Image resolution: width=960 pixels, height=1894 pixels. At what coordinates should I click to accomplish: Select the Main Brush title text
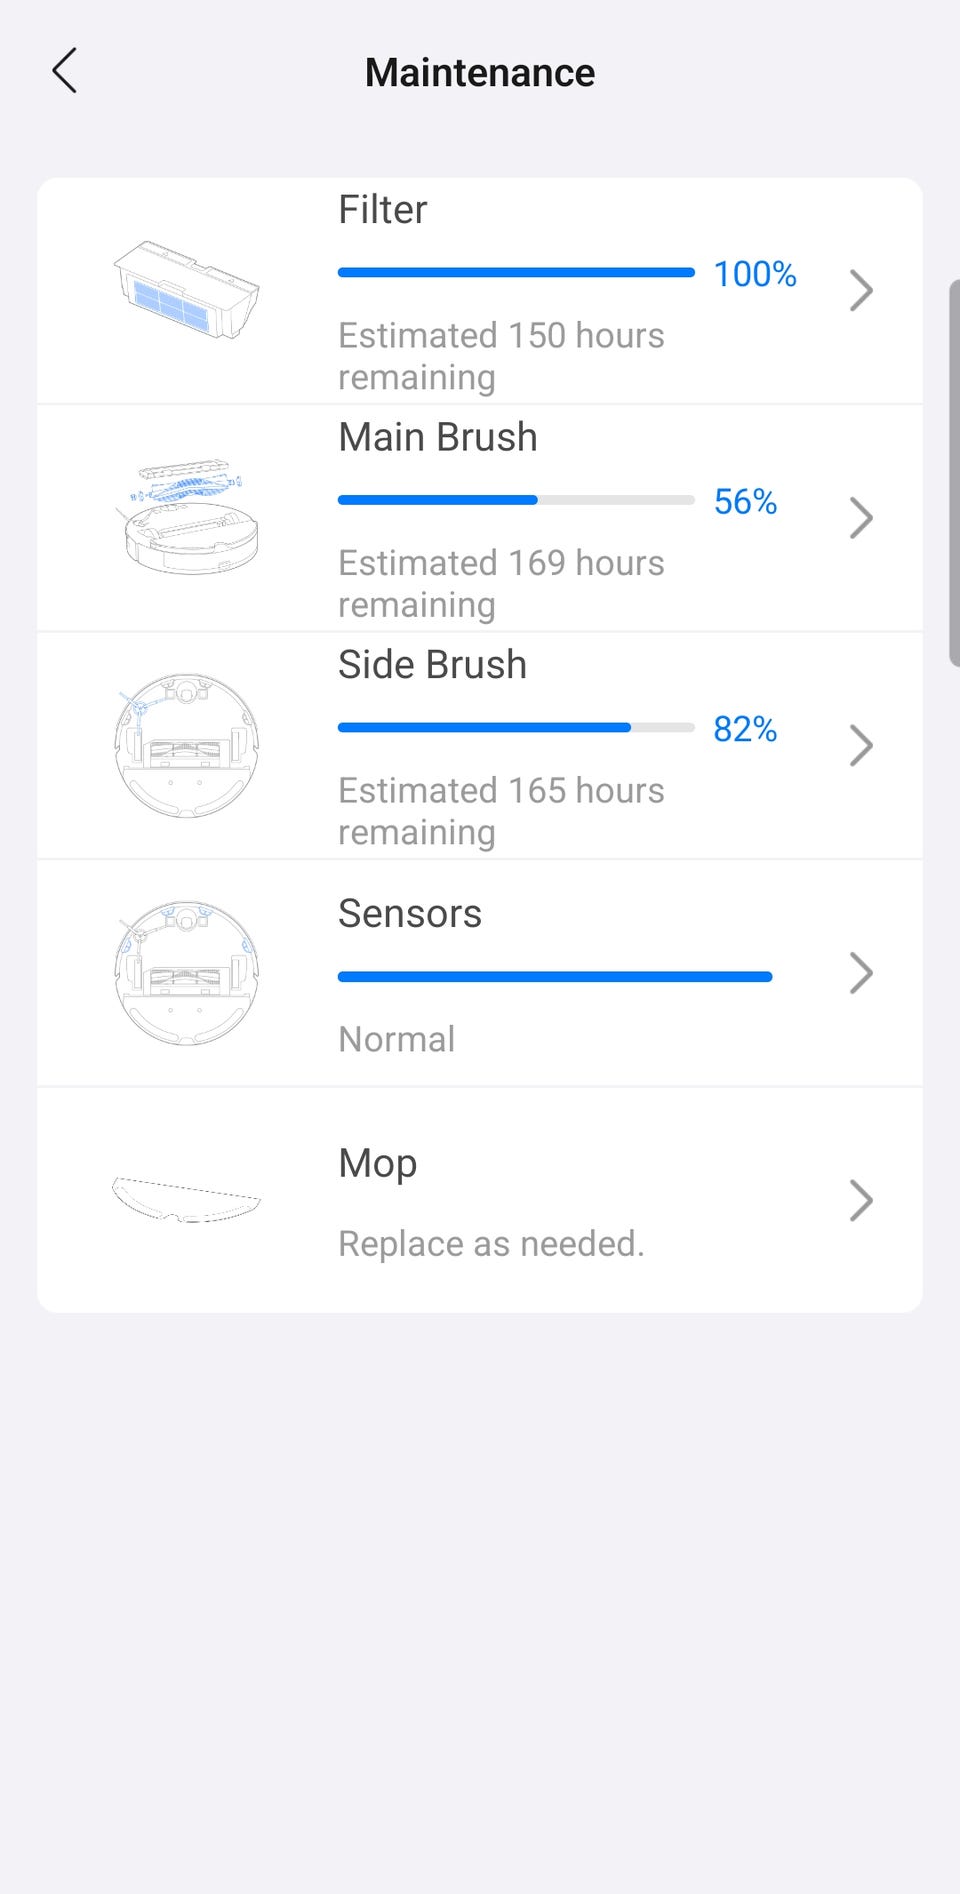click(438, 437)
